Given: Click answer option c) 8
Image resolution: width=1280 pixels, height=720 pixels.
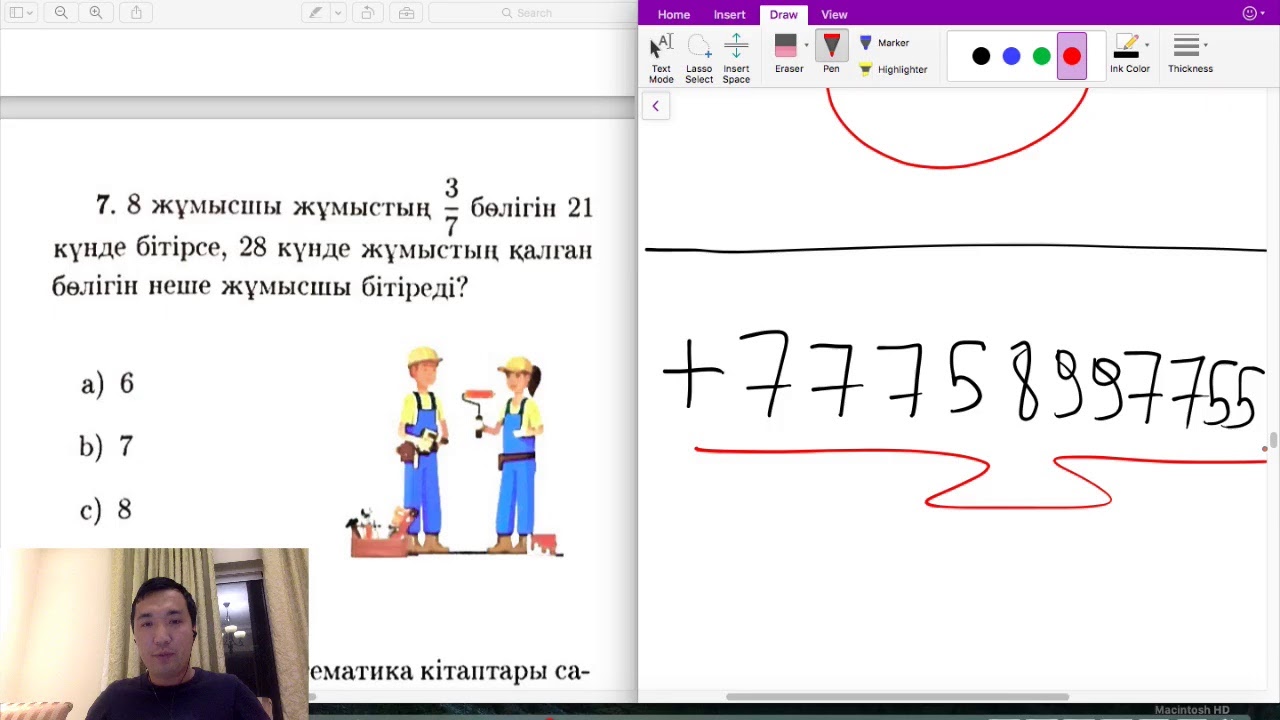Looking at the screenshot, I should (106, 510).
